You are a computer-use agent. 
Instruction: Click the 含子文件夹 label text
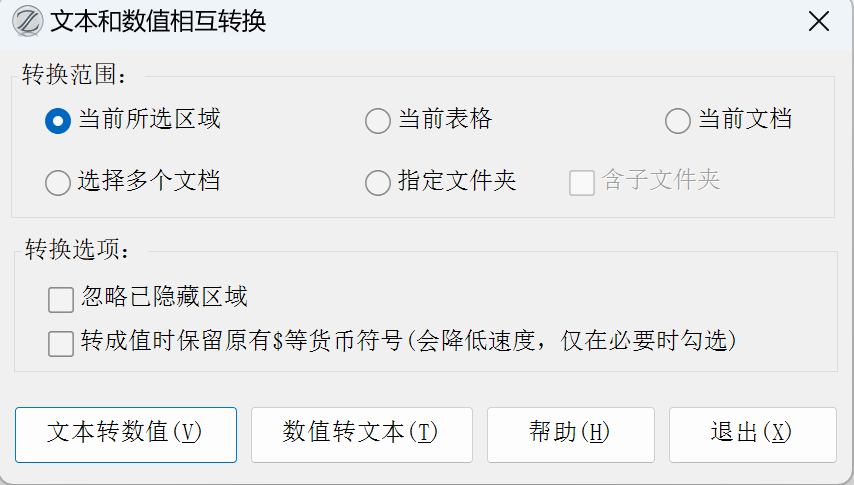click(660, 181)
